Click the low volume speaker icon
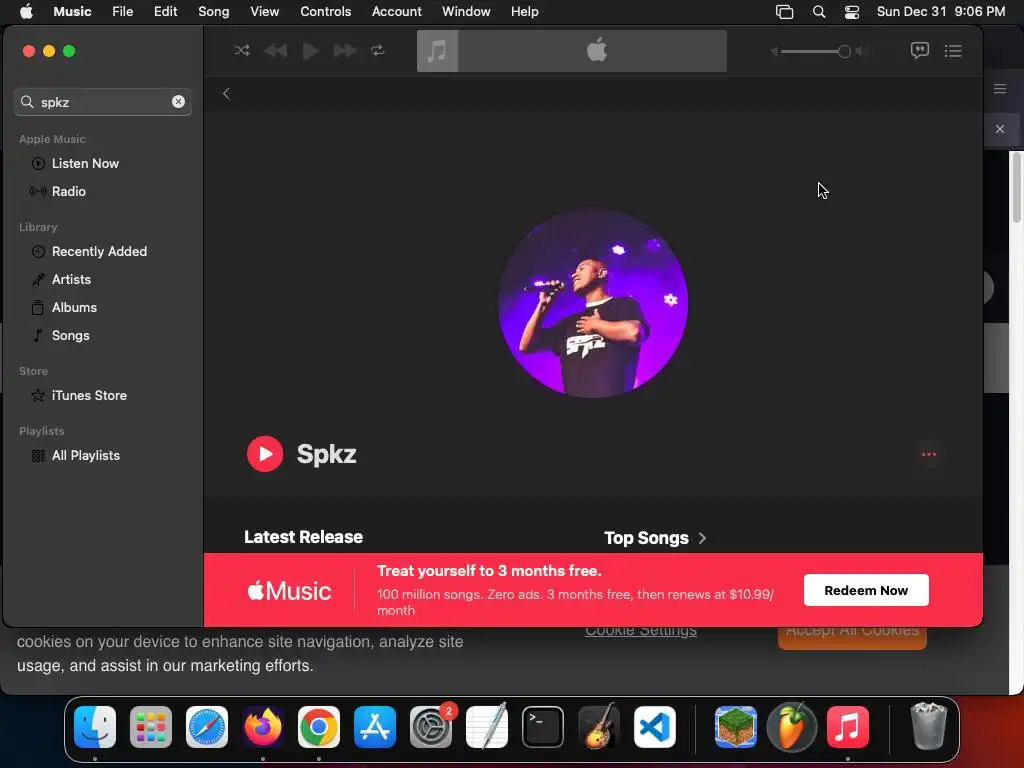 tap(775, 51)
